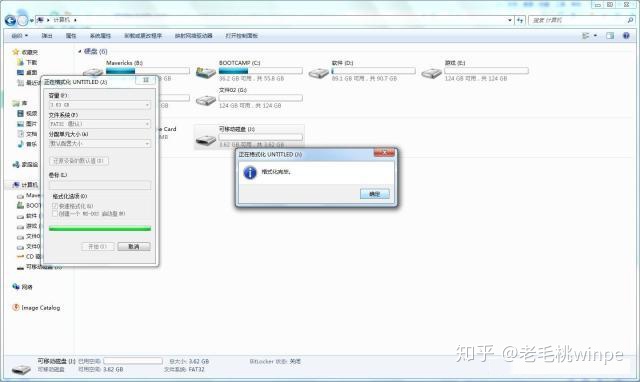Toggle create MS-DOS startup disk checkbox
This screenshot has height=382, width=640.
[55, 213]
